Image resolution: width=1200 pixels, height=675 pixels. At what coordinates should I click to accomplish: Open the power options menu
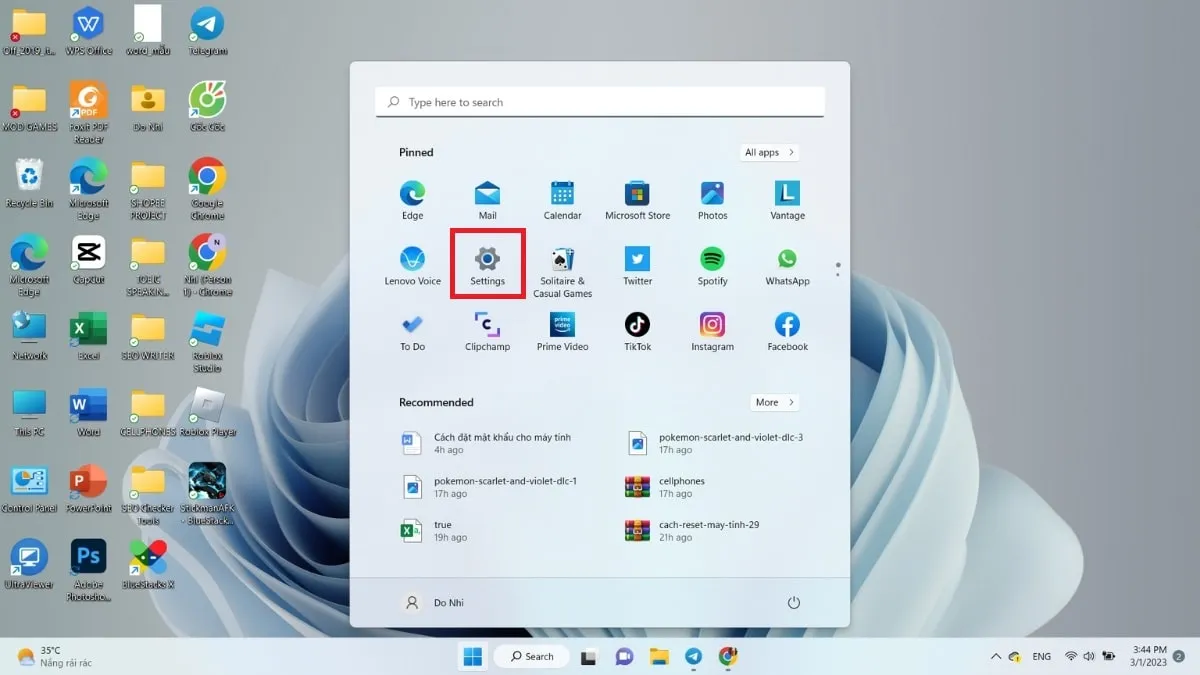[793, 602]
